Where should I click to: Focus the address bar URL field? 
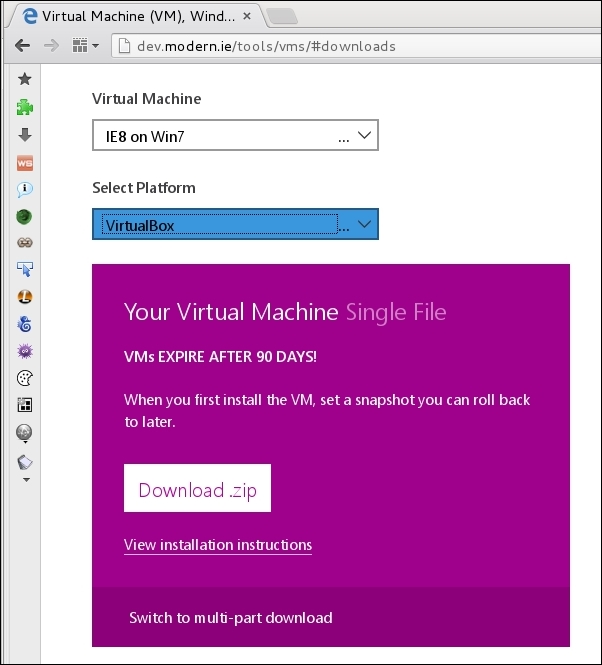356,46
